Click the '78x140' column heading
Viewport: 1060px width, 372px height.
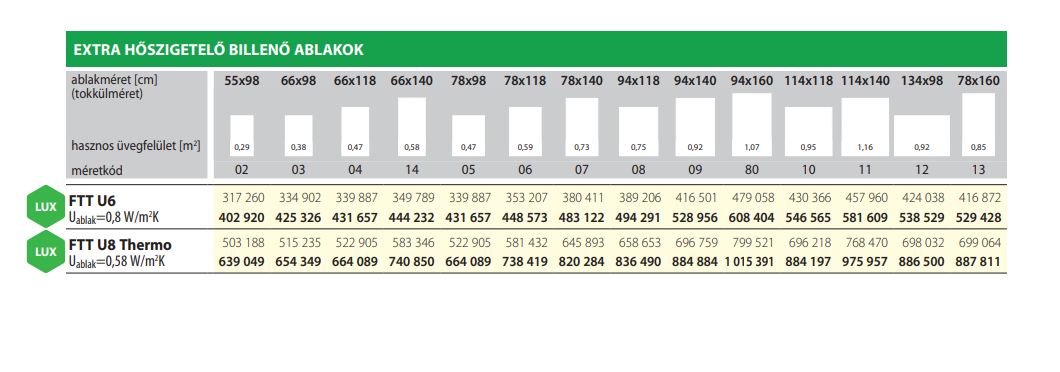click(582, 80)
